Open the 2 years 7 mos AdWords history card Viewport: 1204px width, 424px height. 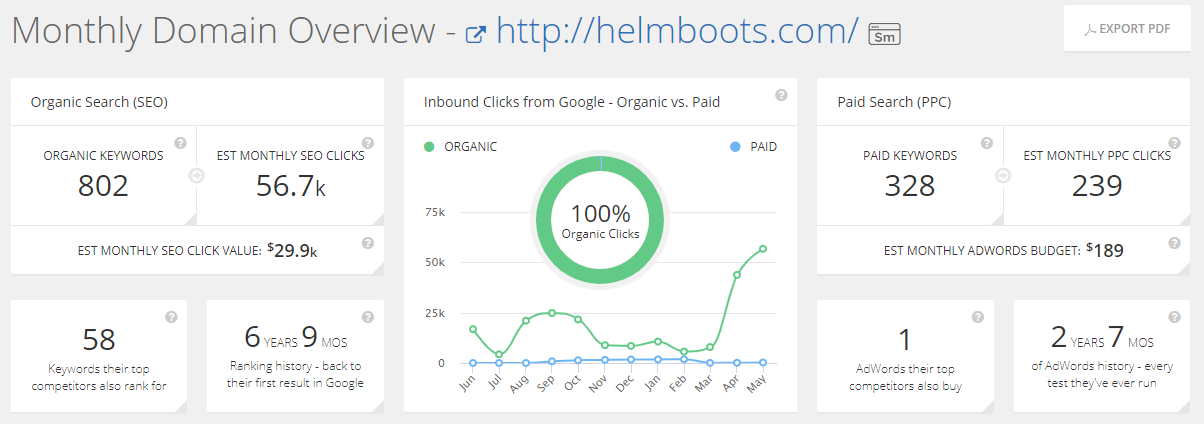point(1102,355)
